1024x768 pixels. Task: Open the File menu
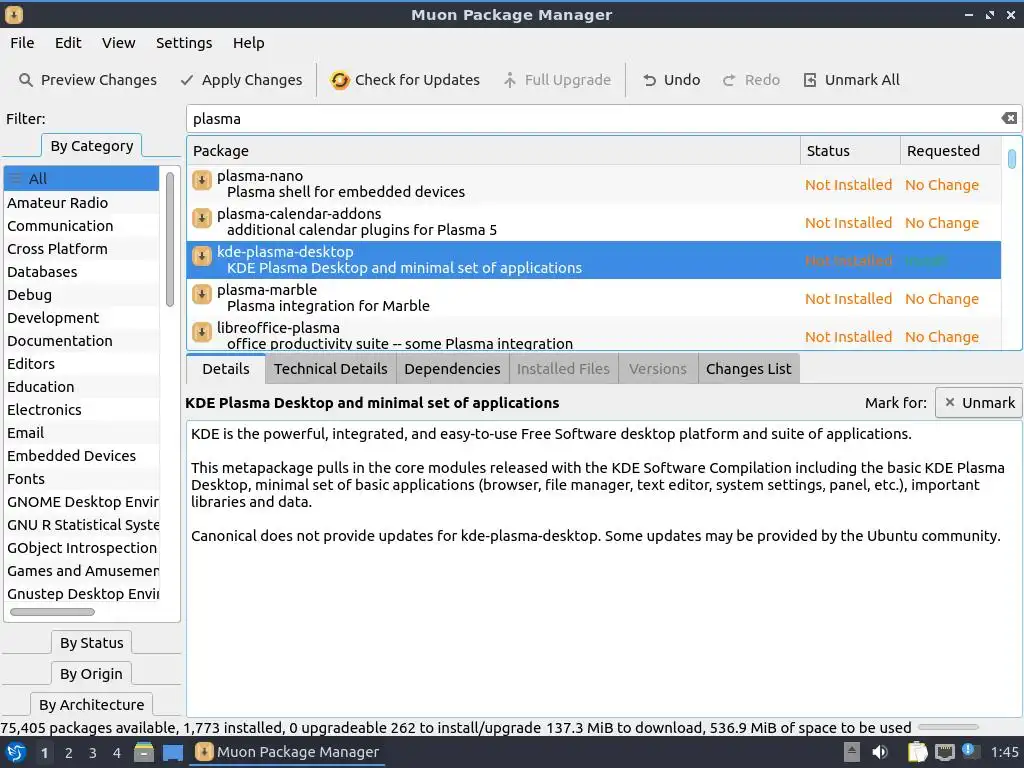point(22,43)
